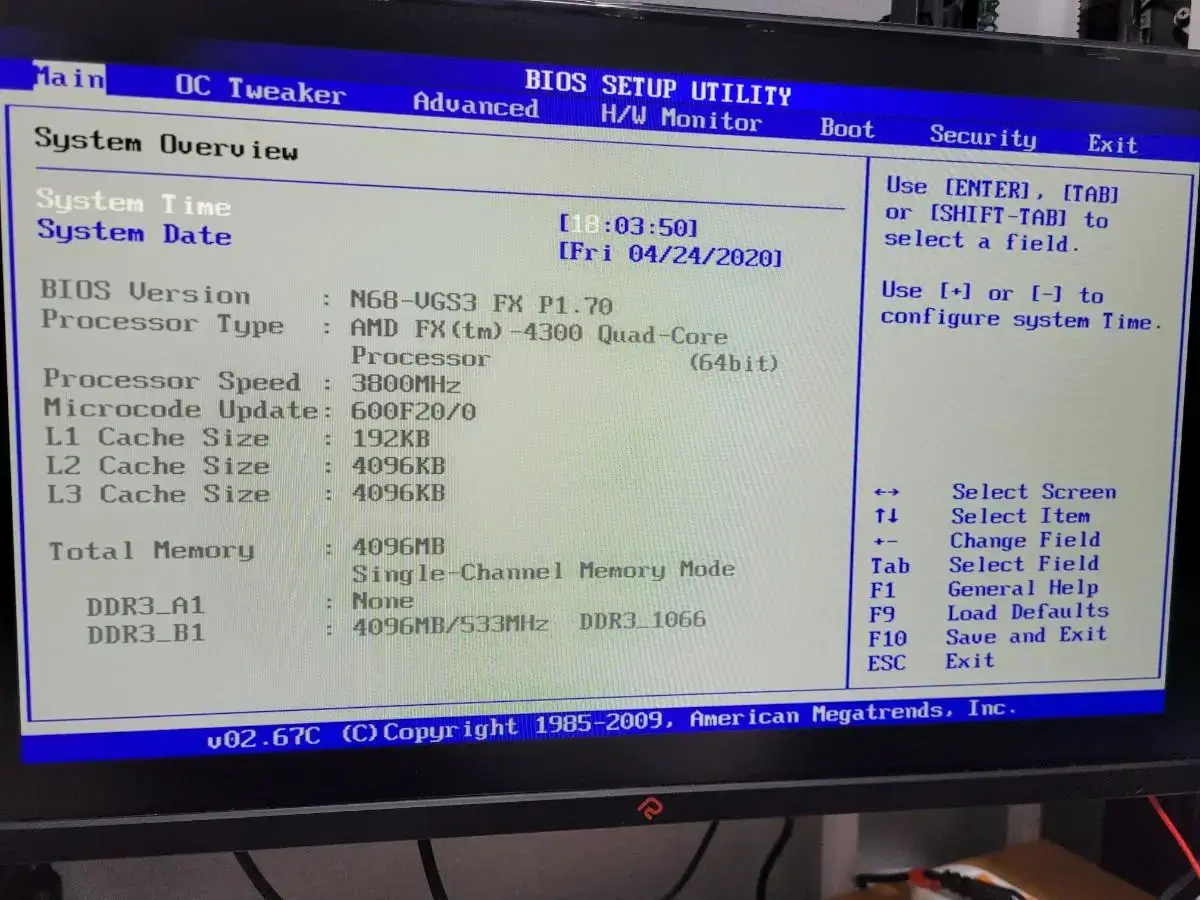Click the BIOS SETUP UTILITY title

point(658,87)
